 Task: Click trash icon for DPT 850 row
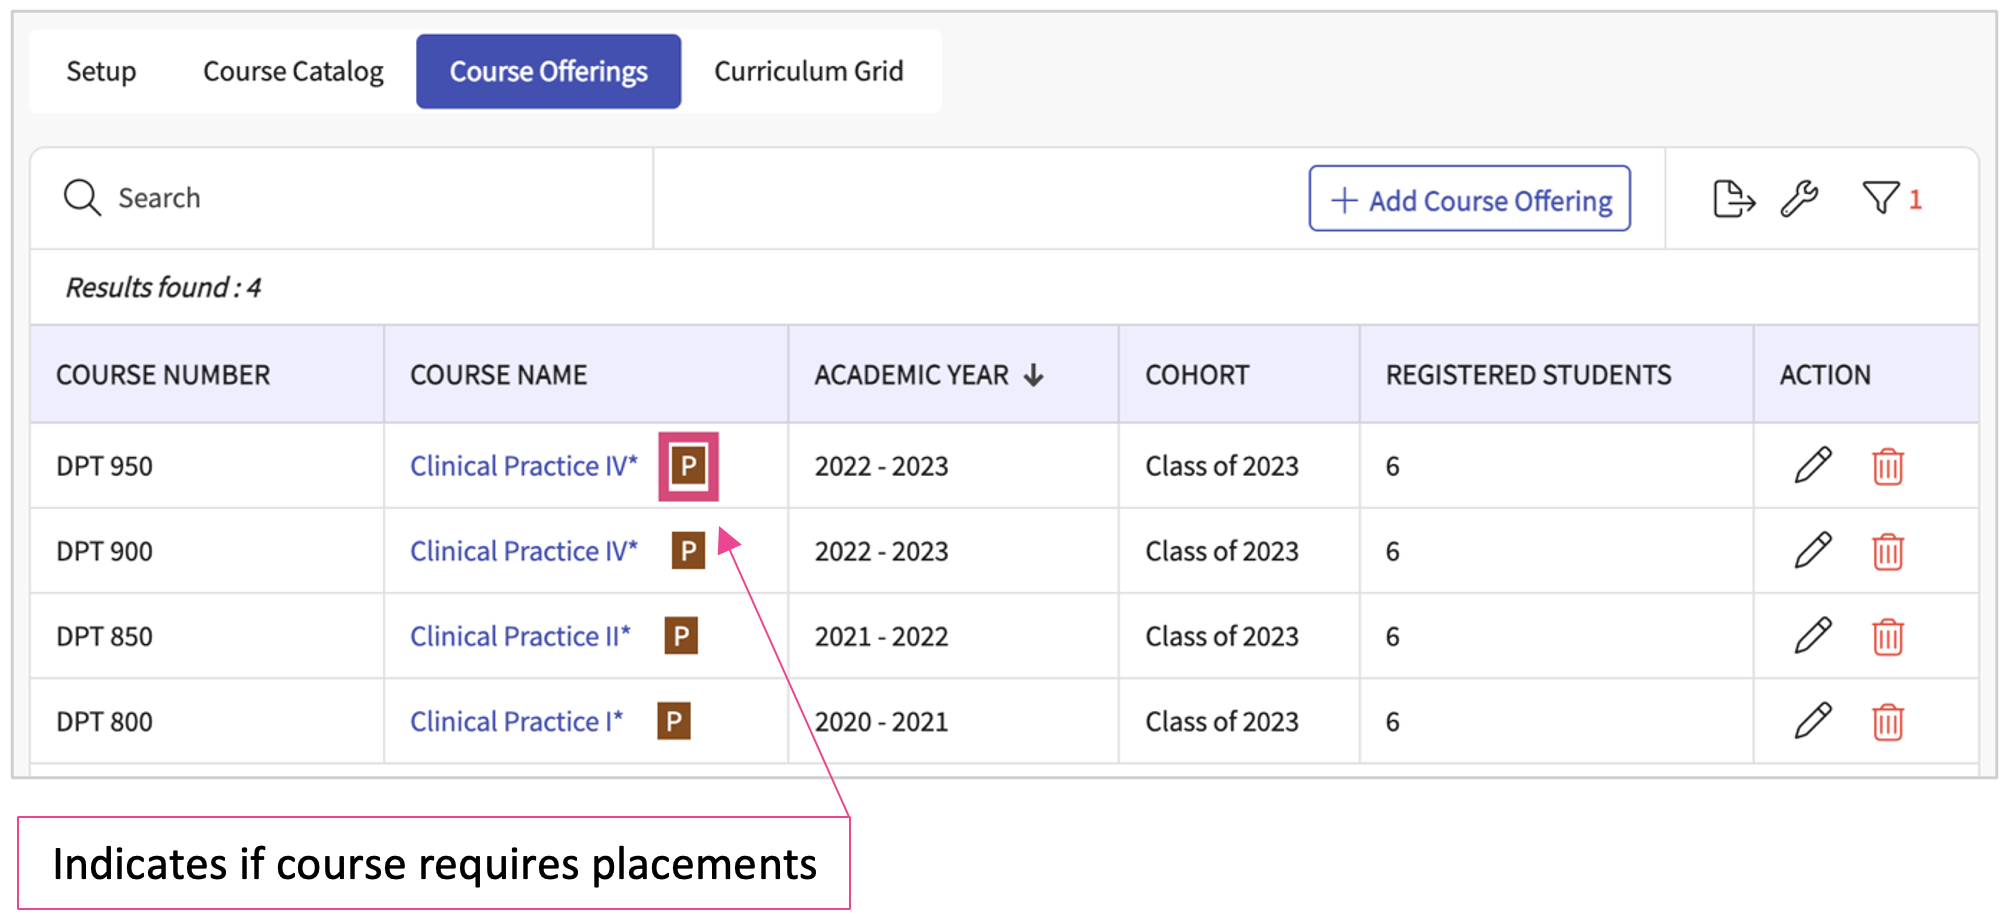1887,636
